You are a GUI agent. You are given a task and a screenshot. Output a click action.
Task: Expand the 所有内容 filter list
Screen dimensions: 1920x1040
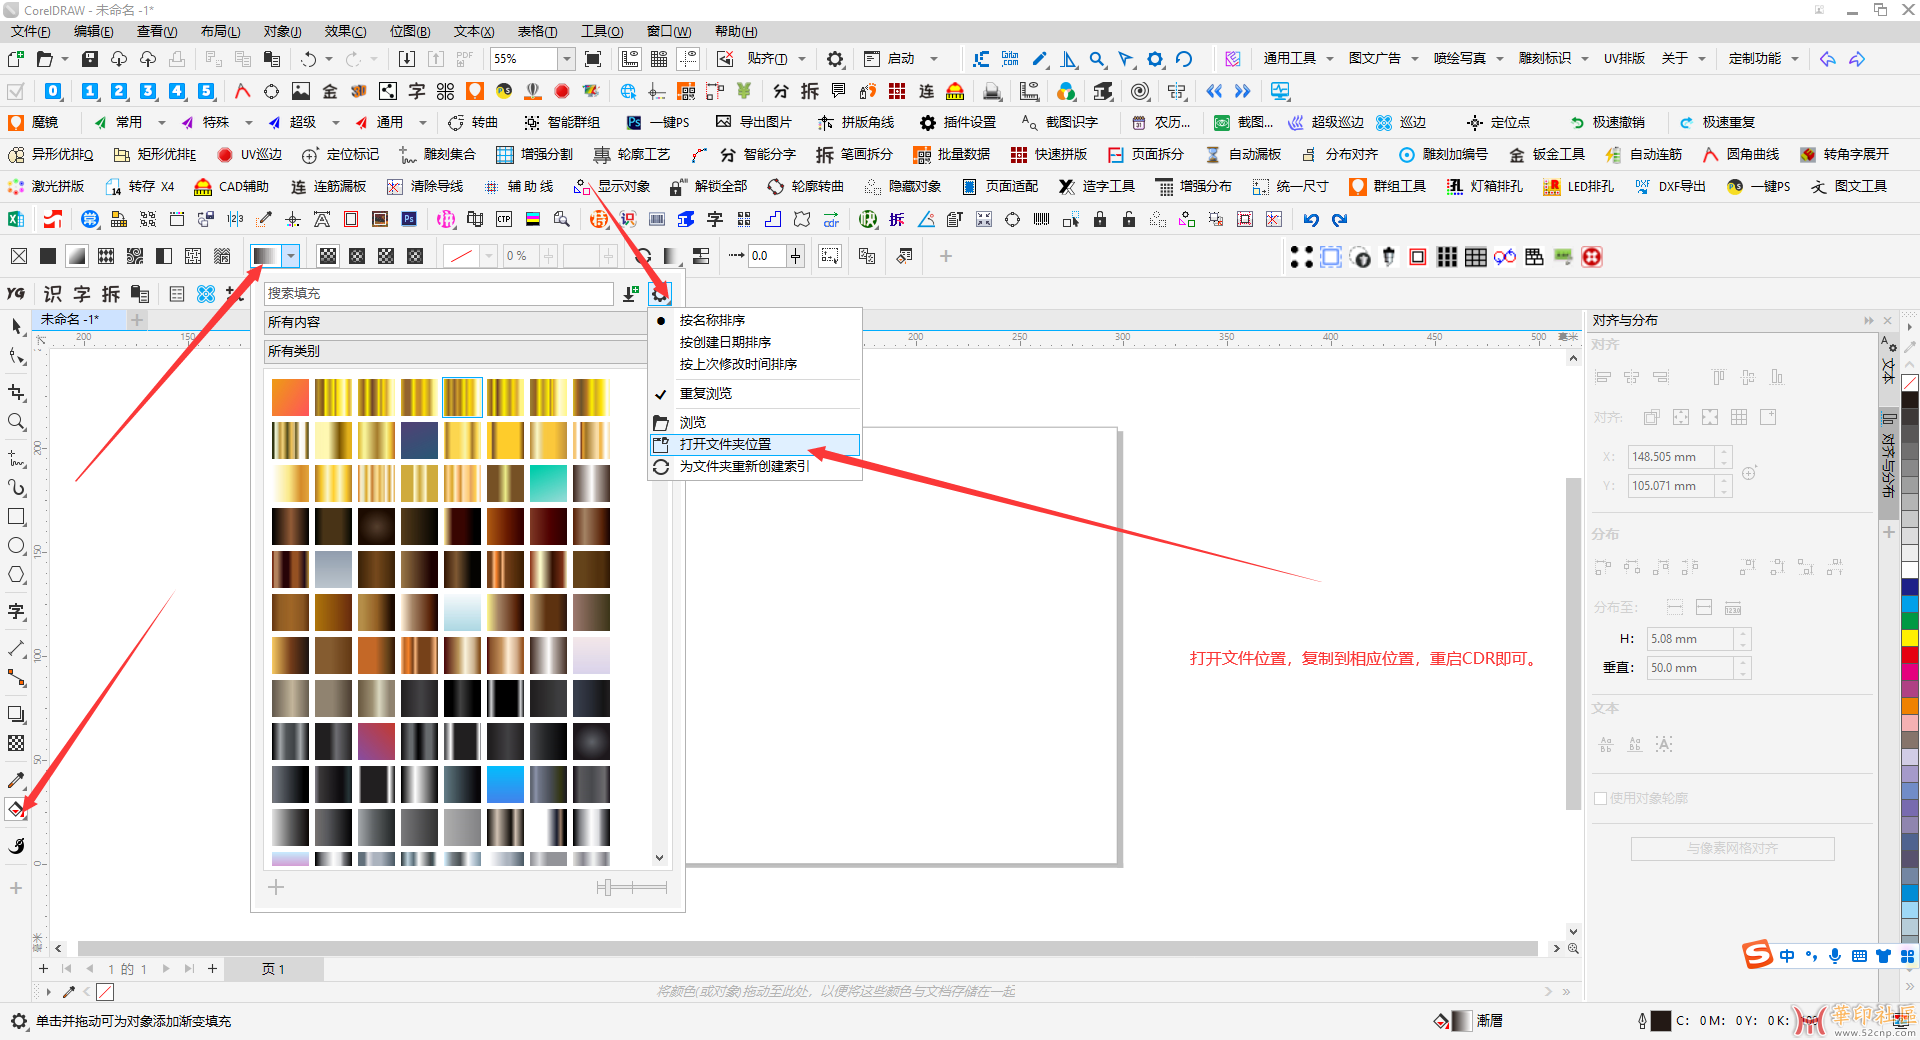pos(455,322)
